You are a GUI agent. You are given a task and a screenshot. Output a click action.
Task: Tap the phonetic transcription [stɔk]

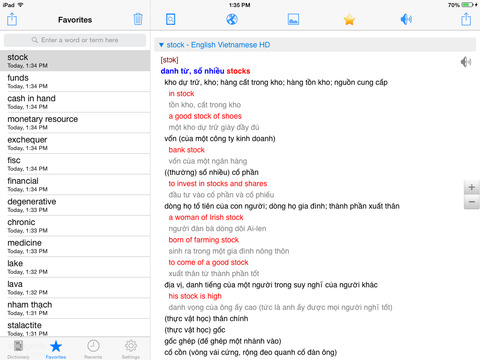pyautogui.click(x=169, y=60)
